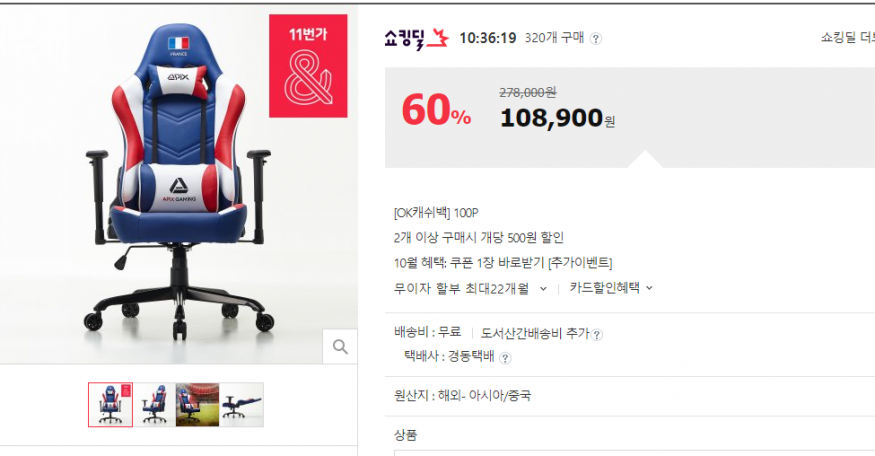
Task: Click the magnifier zoom icon on product image
Action: point(340,347)
